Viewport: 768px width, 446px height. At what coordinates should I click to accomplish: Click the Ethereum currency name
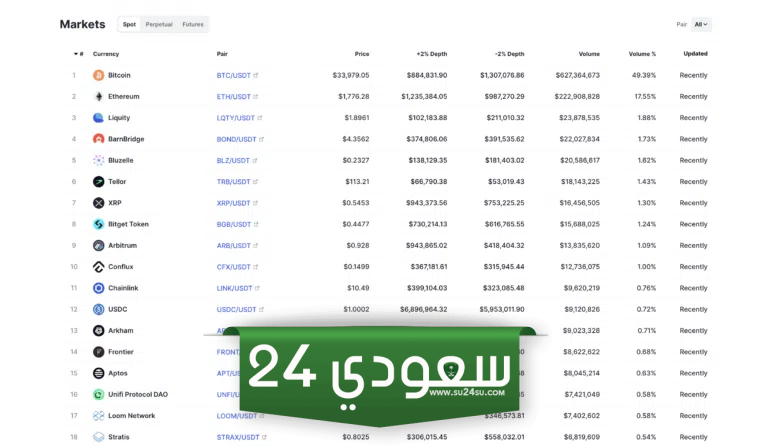pos(123,96)
